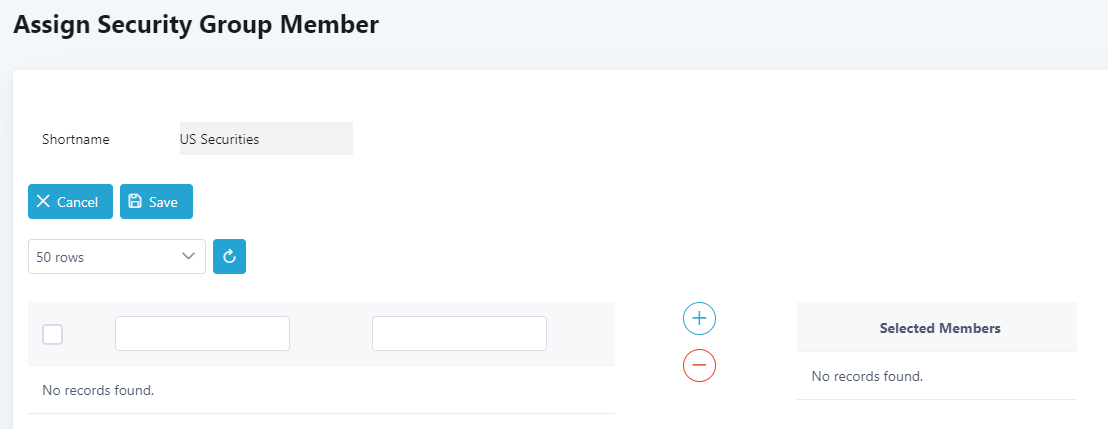The width and height of the screenshot is (1108, 429).
Task: Toggle the select-all checkbox in table header
Action: click(53, 334)
